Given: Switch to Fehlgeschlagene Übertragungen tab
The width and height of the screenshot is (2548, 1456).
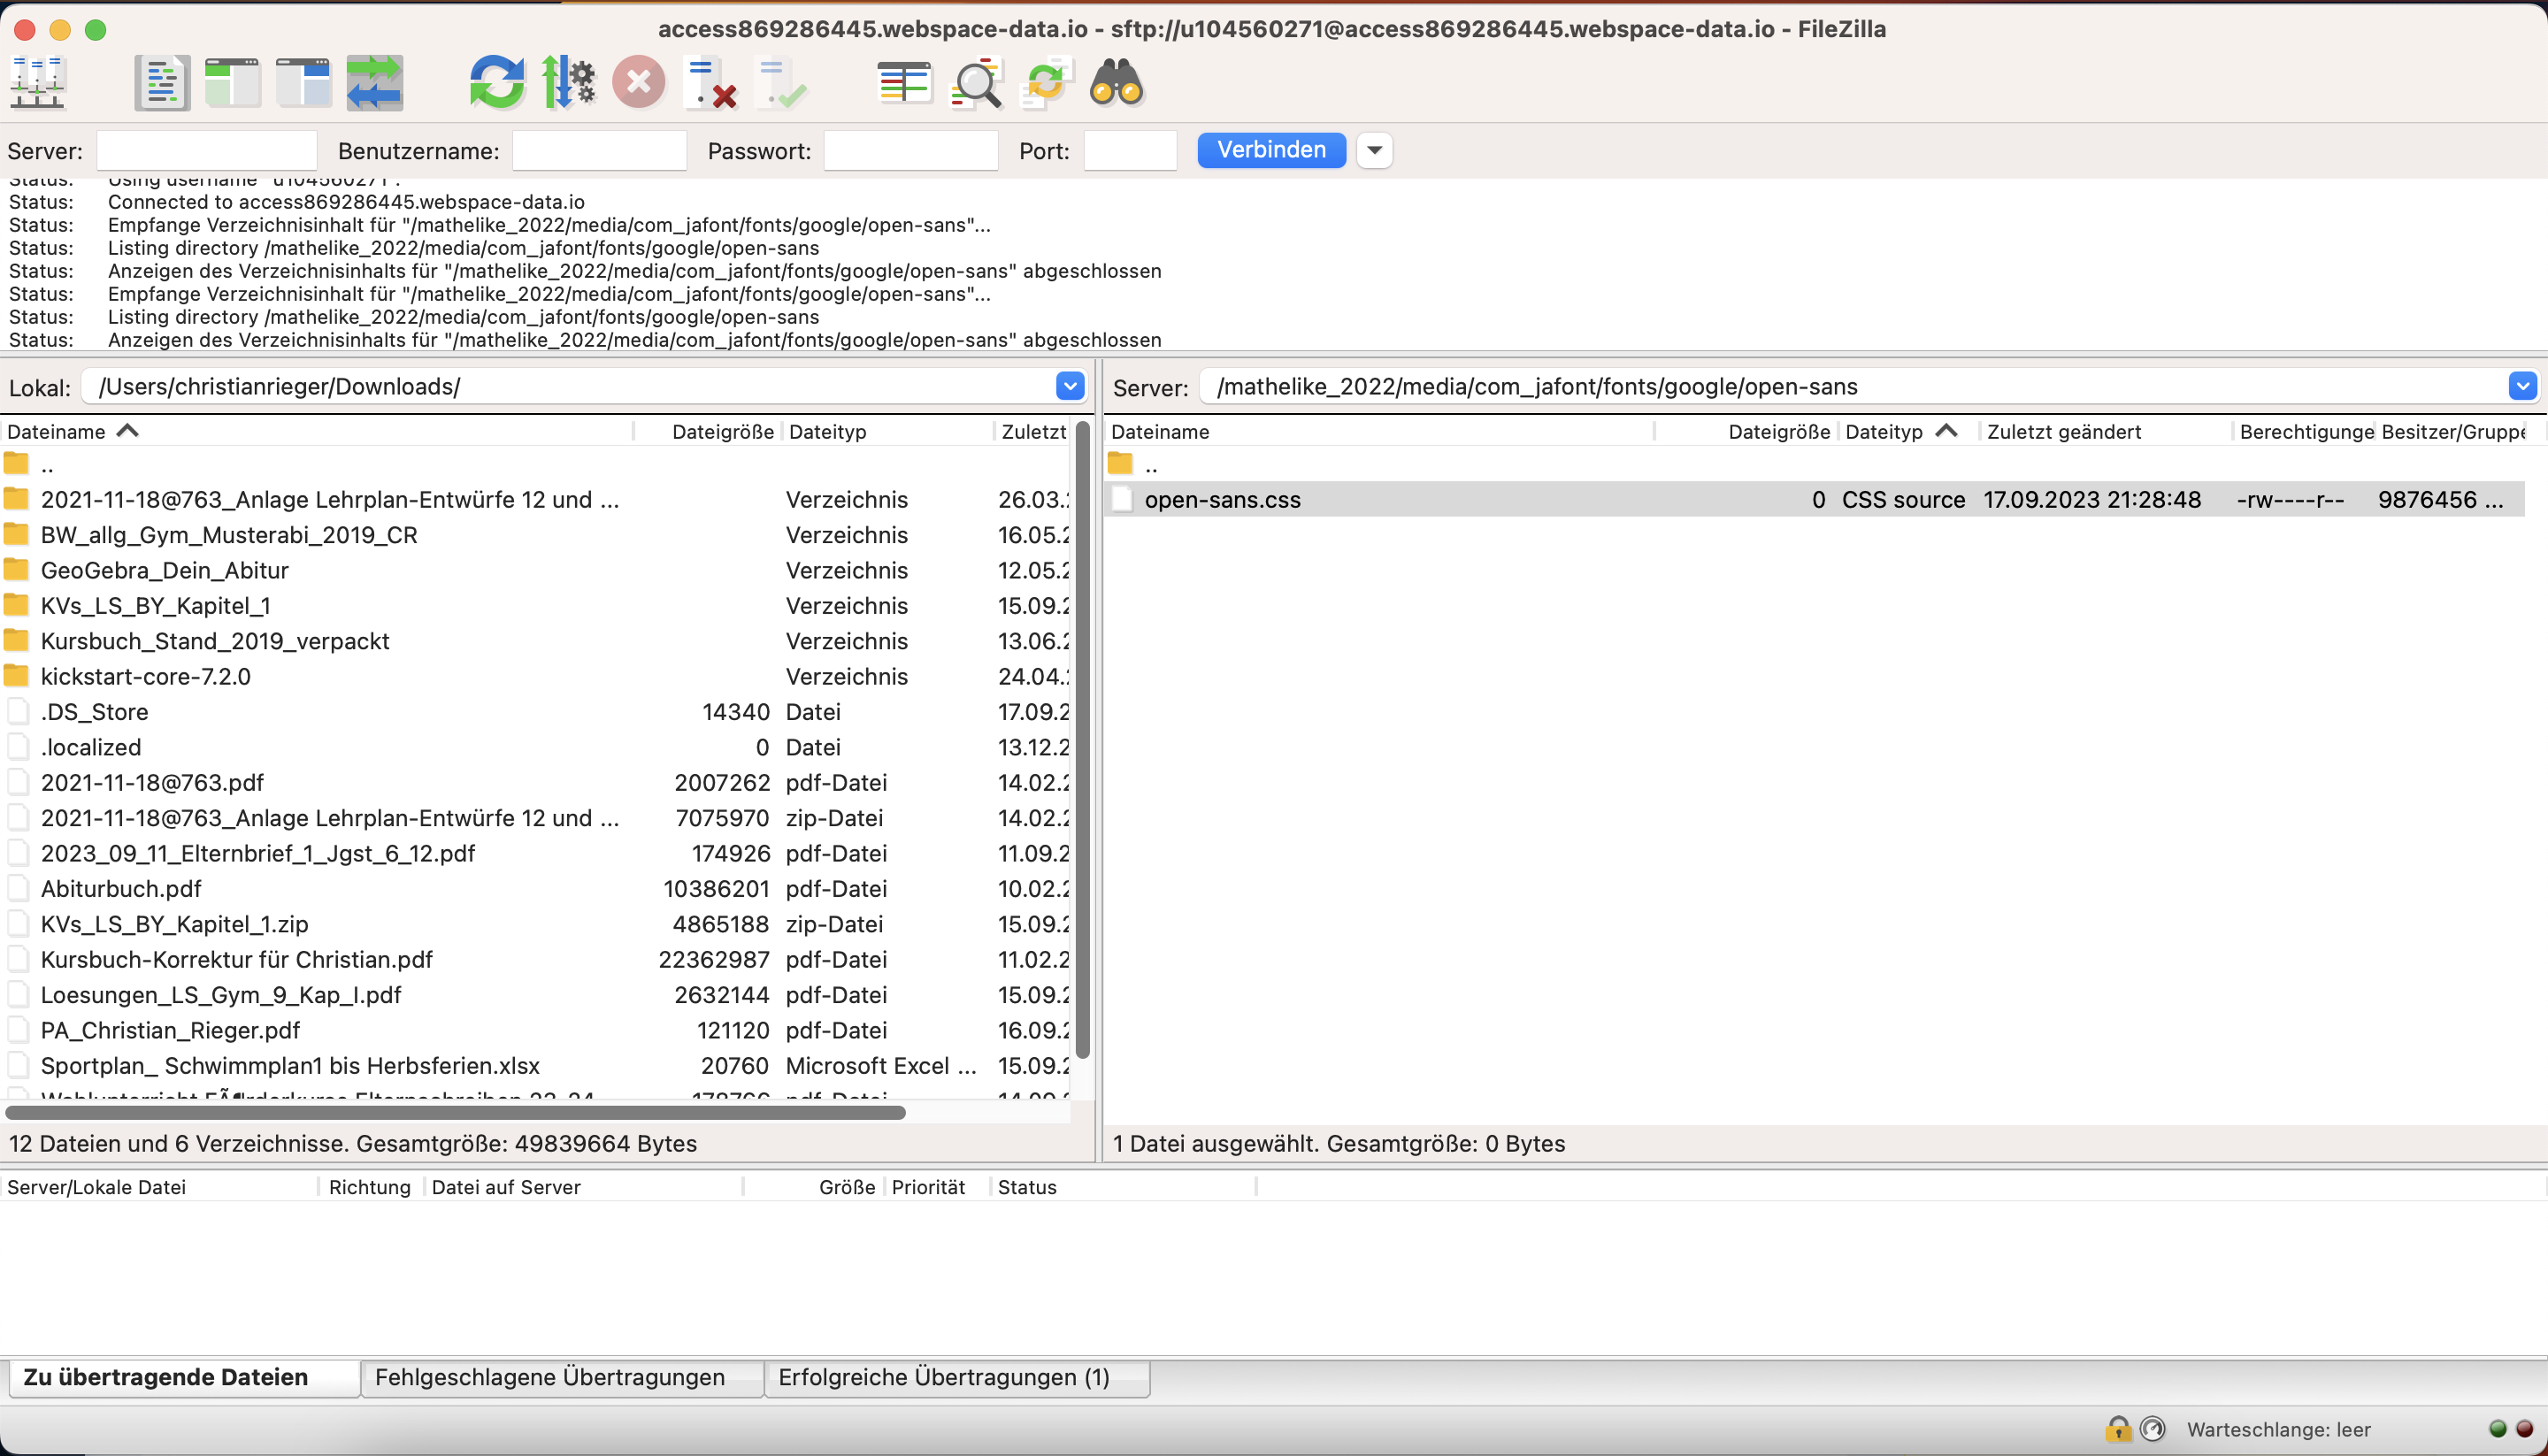Looking at the screenshot, I should point(550,1377).
